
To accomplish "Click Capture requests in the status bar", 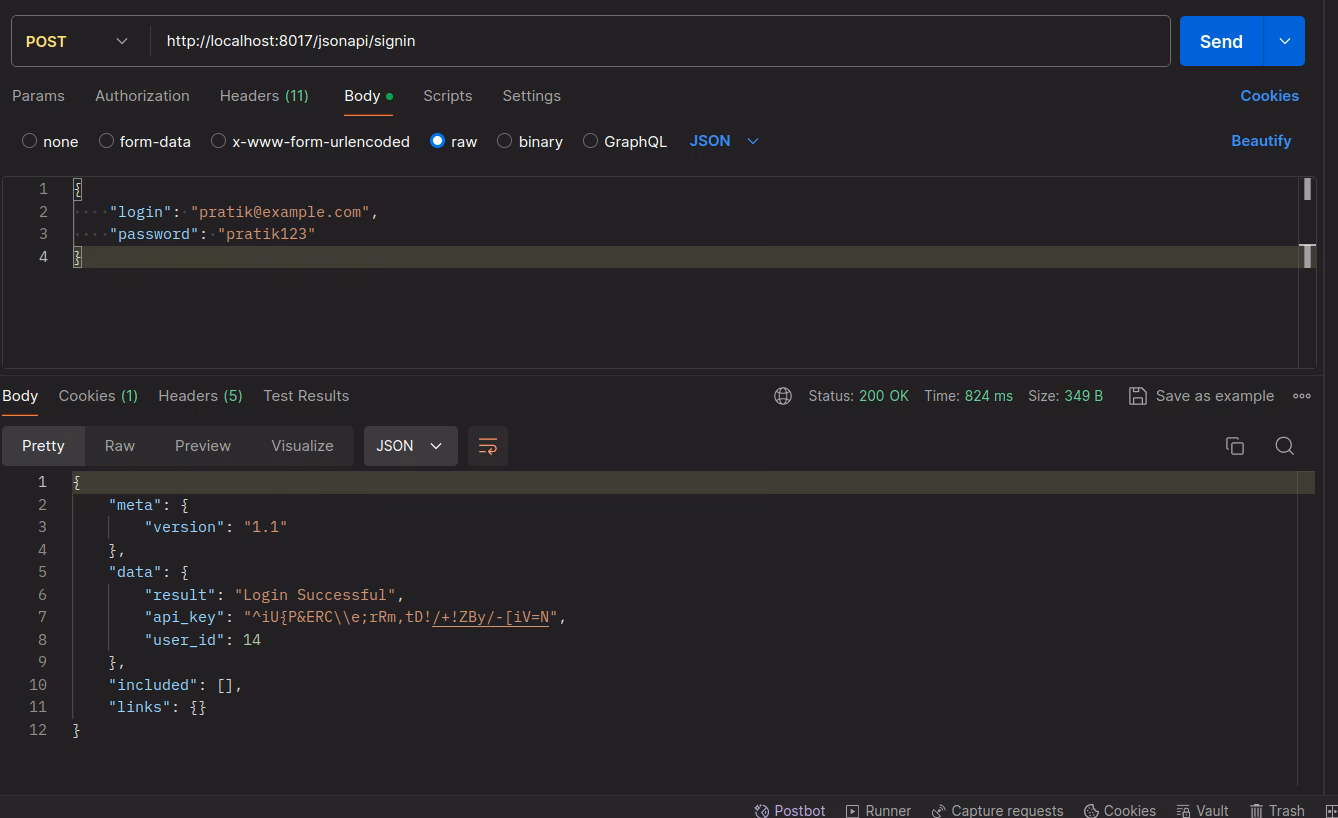I will [x=997, y=810].
